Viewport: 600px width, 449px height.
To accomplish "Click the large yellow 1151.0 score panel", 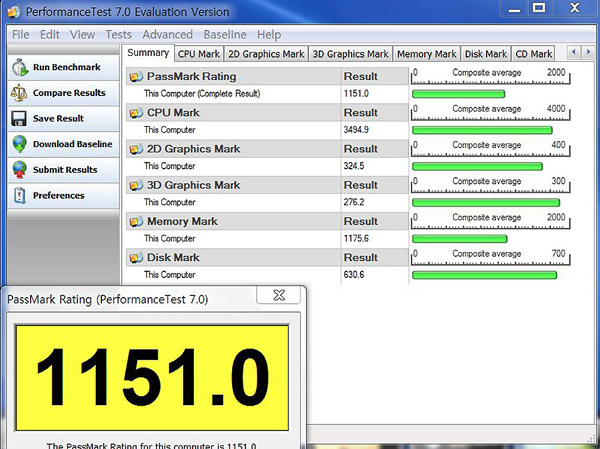I will (152, 377).
